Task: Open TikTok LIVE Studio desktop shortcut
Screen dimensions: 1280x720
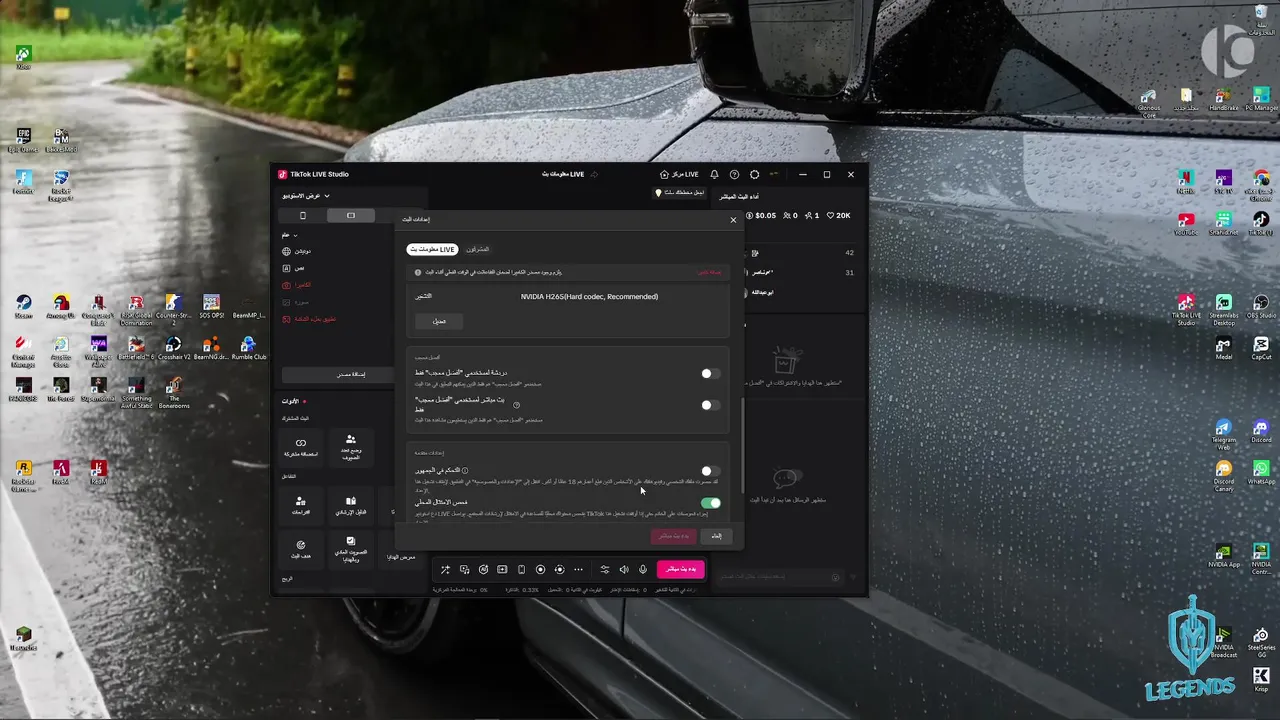Action: [1186, 309]
